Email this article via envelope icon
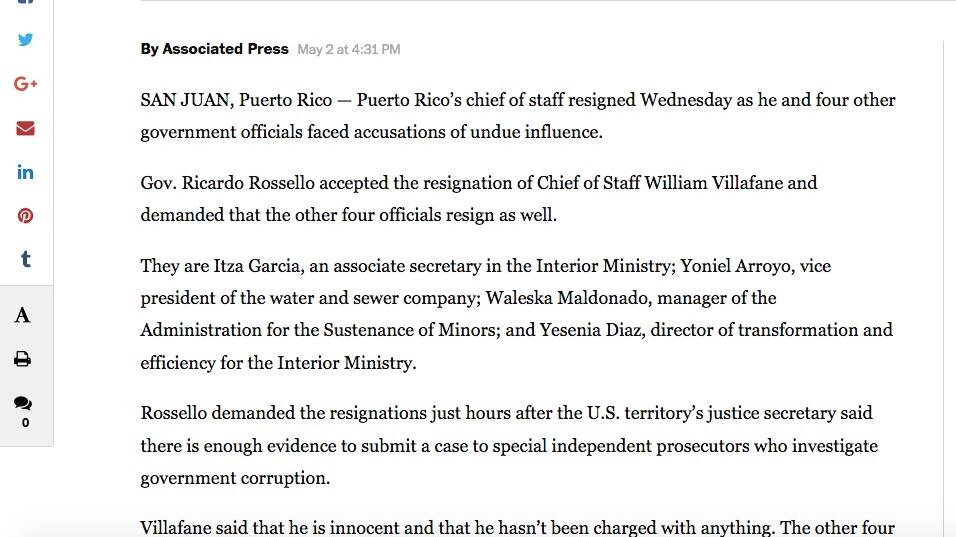 [25, 128]
